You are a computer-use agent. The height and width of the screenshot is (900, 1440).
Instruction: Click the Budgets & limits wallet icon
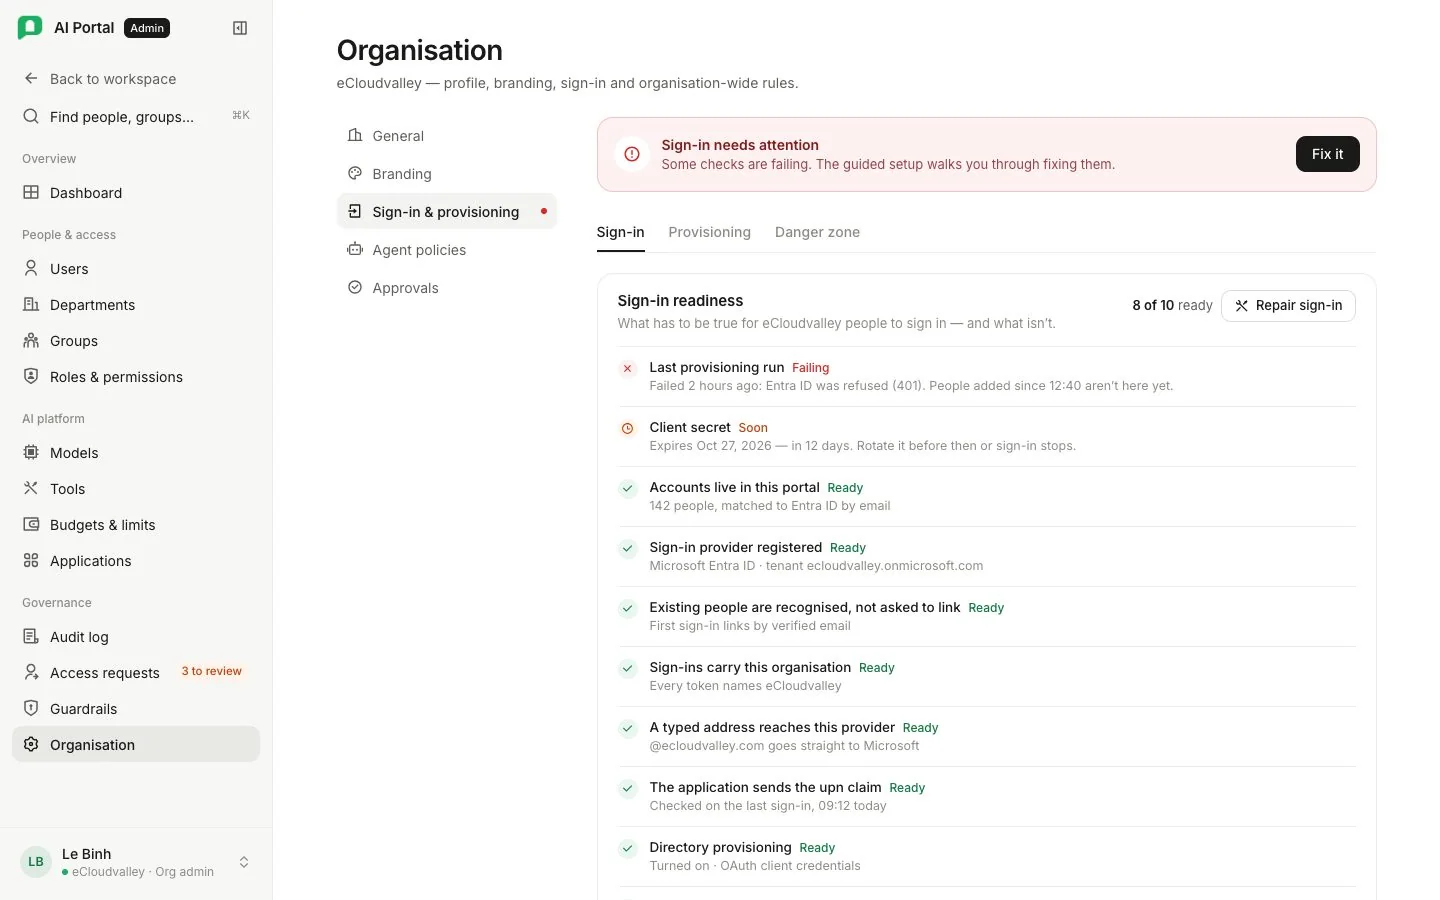[x=31, y=524]
